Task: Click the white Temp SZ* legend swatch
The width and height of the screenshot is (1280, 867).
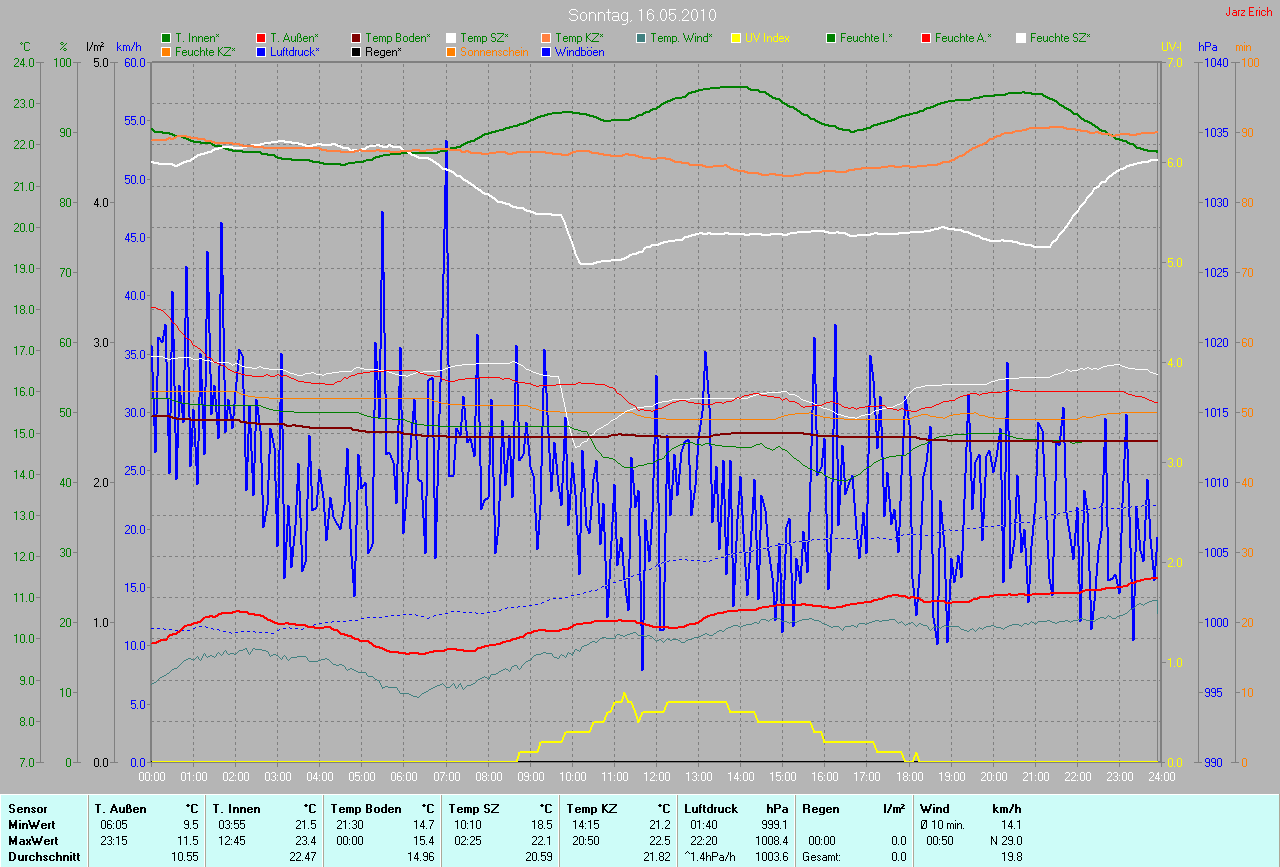Action: coord(451,38)
